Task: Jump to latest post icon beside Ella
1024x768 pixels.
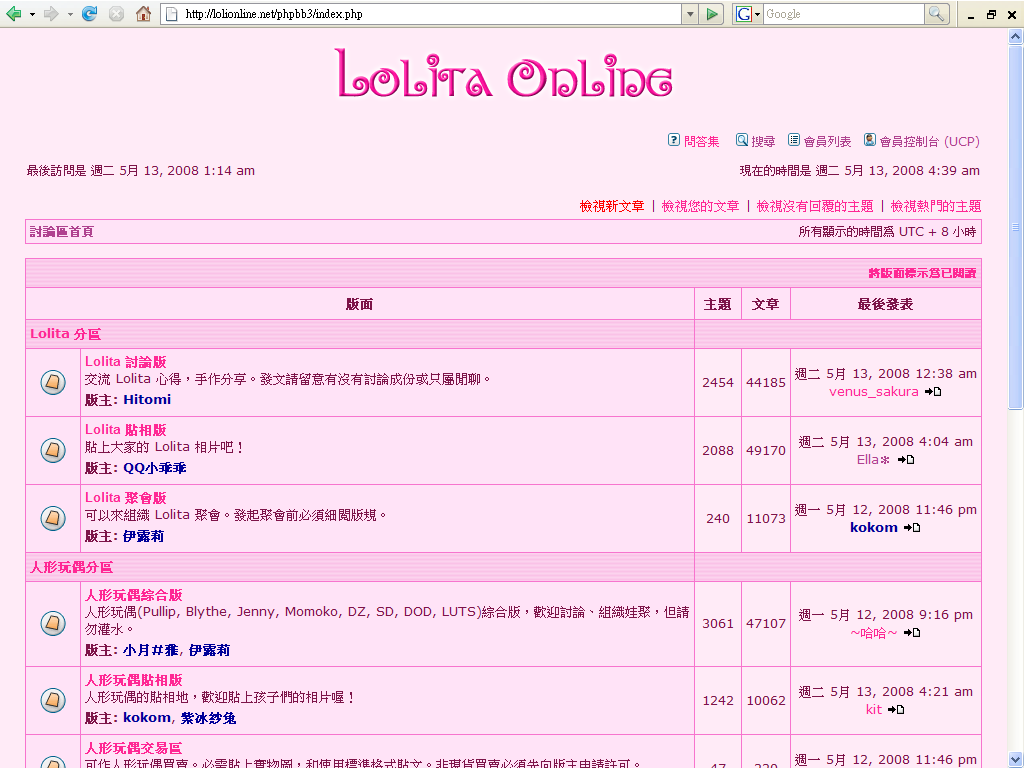Action: (906, 460)
